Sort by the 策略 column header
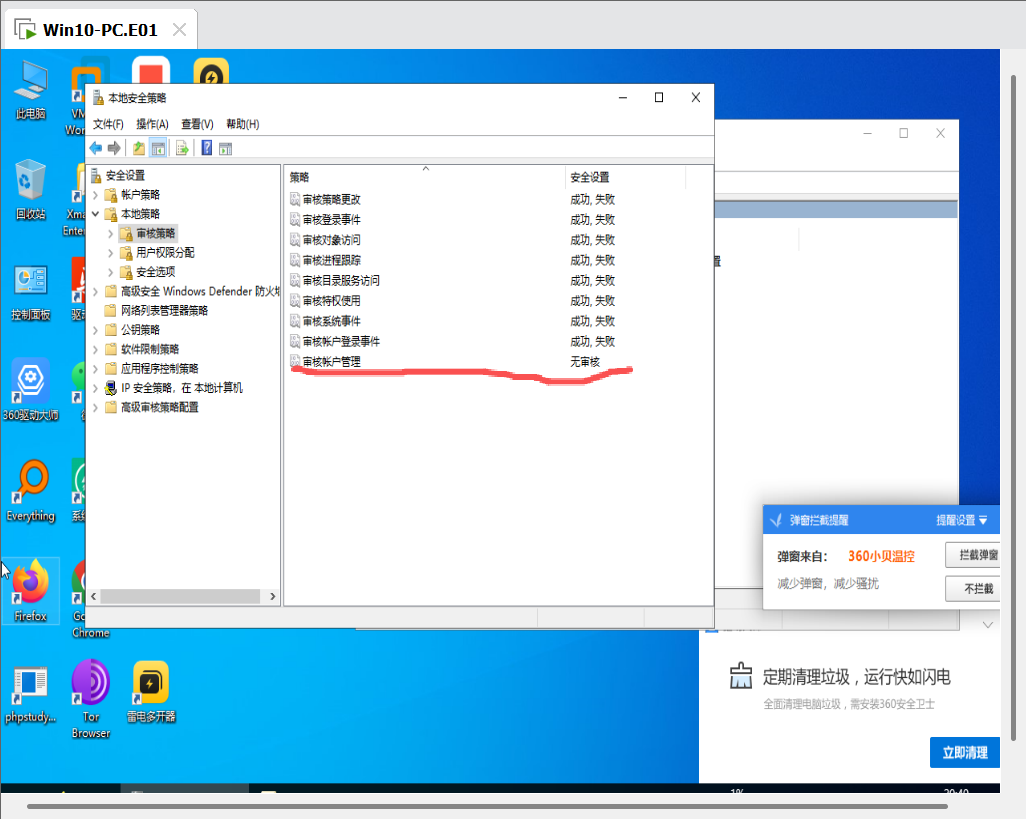The image size is (1026, 819). click(425, 177)
